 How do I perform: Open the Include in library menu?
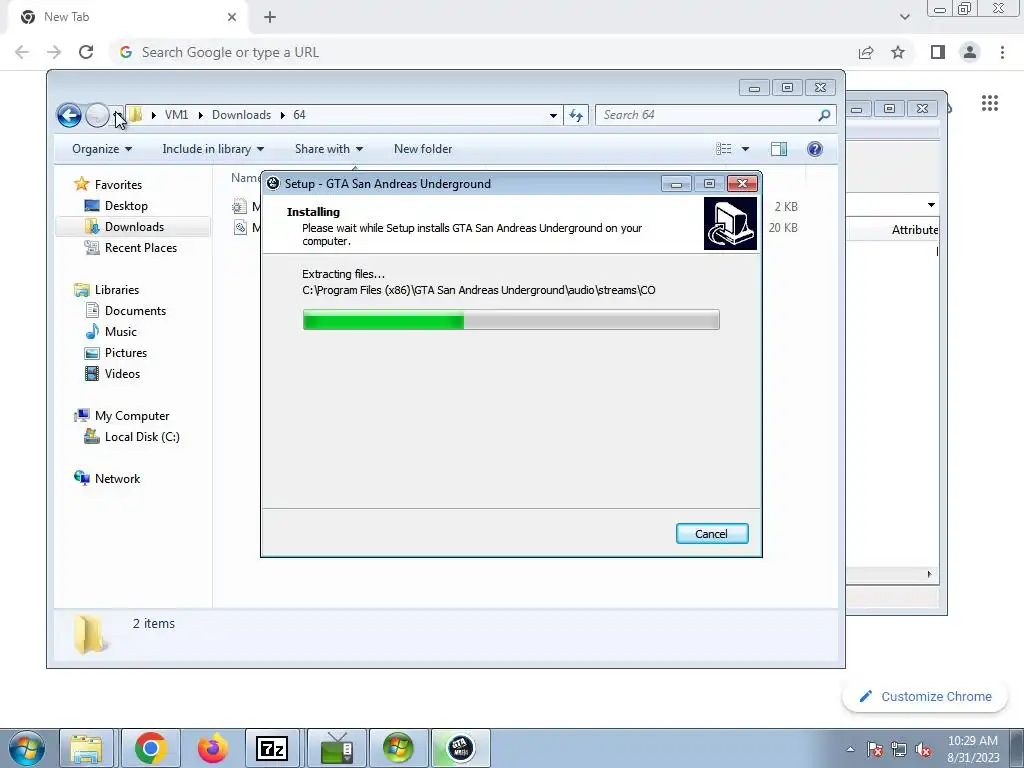click(213, 149)
